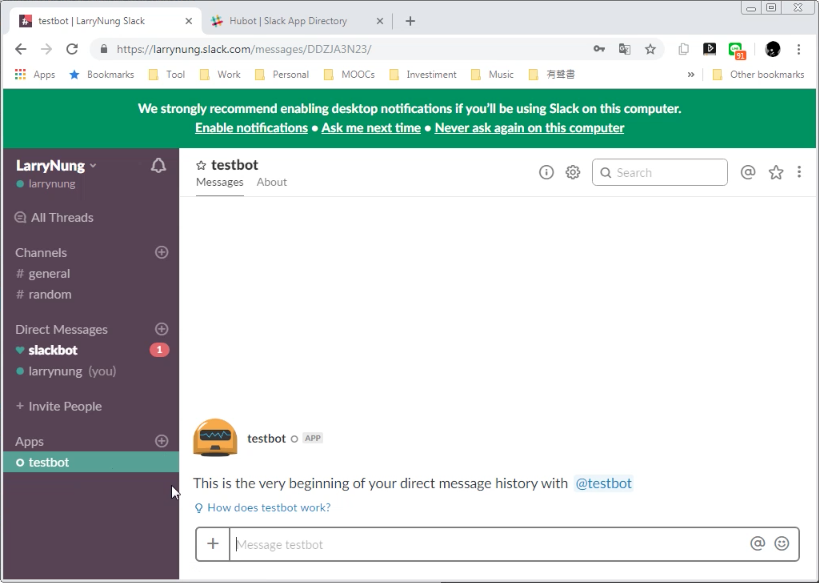
Task: Star the testbot conversation header
Action: point(201,166)
